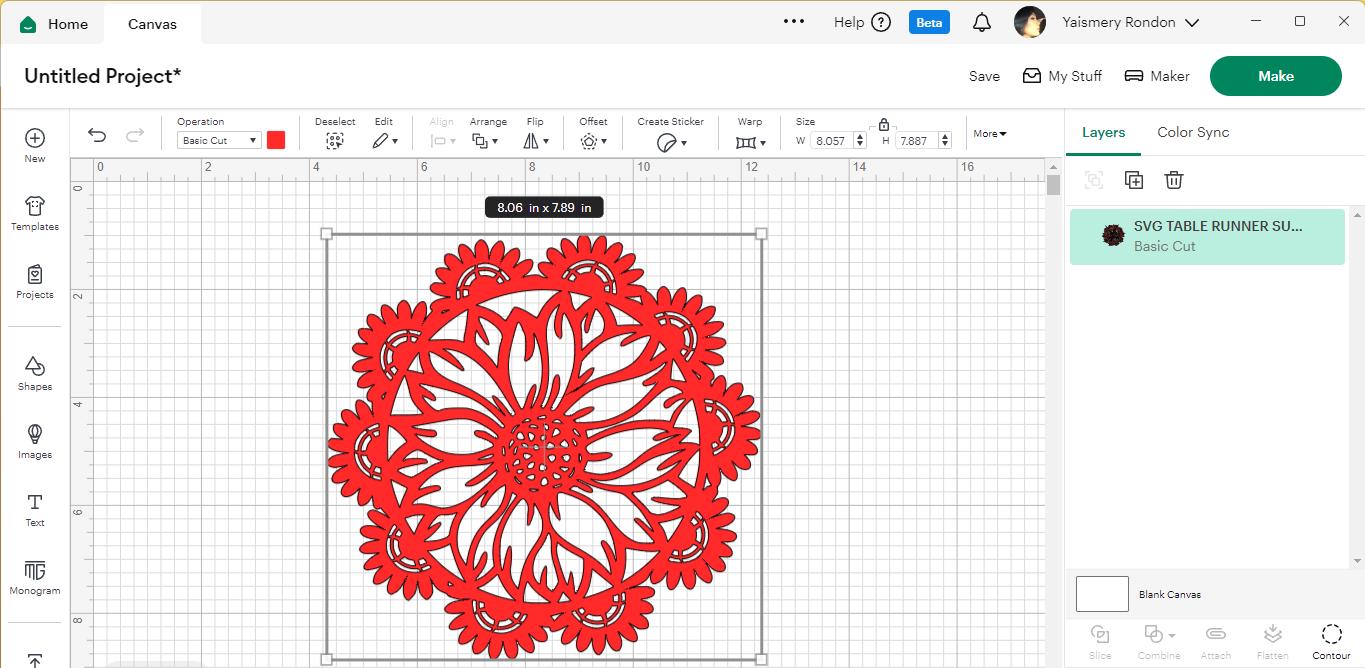The image size is (1365, 668).
Task: Delete the layer with trash icon
Action: pos(1174,180)
